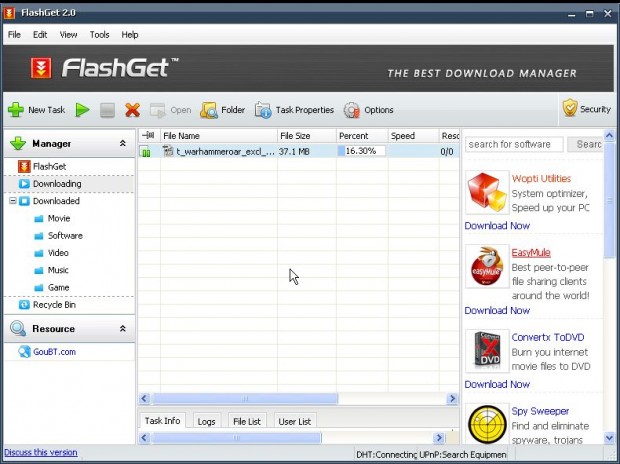Viewport: 620px width, 464px height.
Task: Click the ads panel scroll down arrow
Action: pos(609,437)
